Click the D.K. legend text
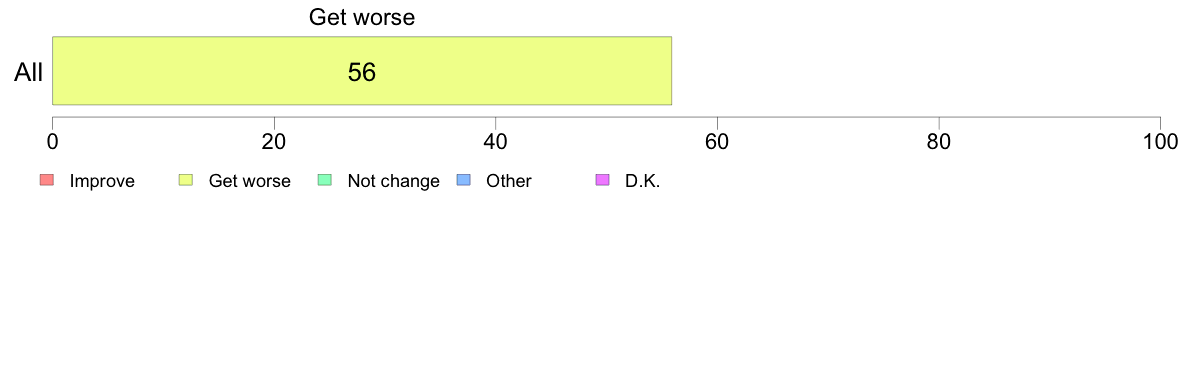This screenshot has width=1188, height=368. (x=643, y=181)
